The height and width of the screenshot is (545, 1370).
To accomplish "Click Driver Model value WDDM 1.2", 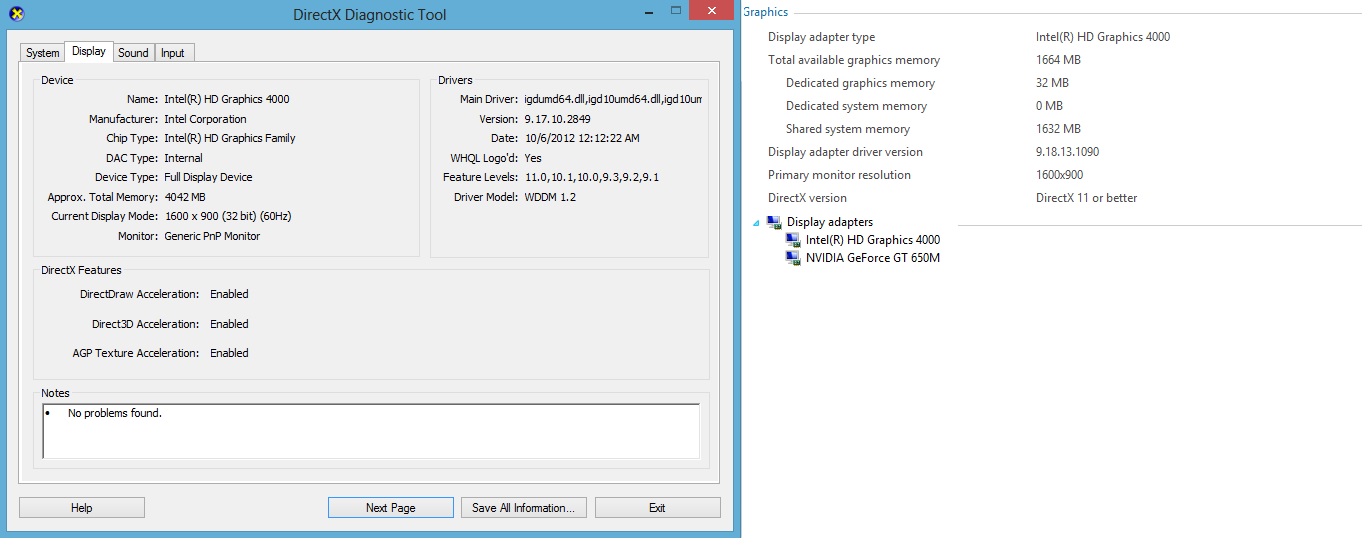I will (550, 197).
